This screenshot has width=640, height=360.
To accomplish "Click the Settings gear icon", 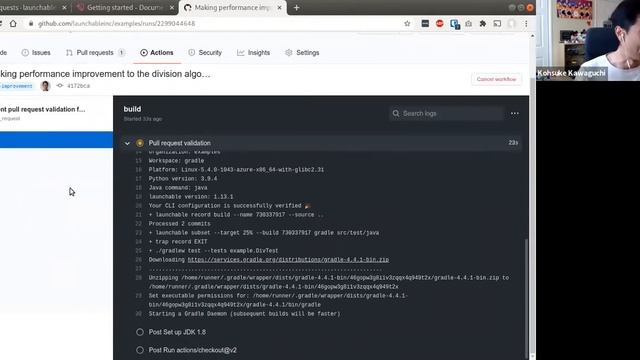I will pyautogui.click(x=289, y=53).
